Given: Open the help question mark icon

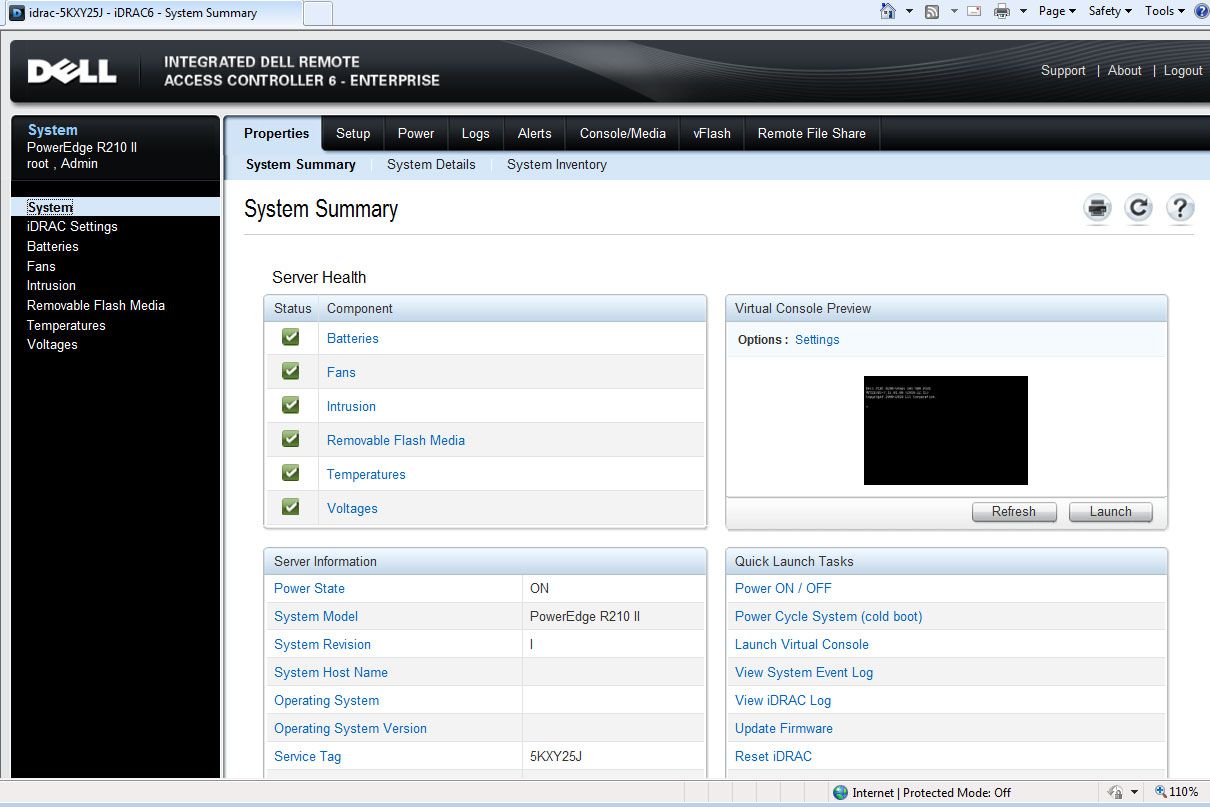Looking at the screenshot, I should pos(1180,208).
